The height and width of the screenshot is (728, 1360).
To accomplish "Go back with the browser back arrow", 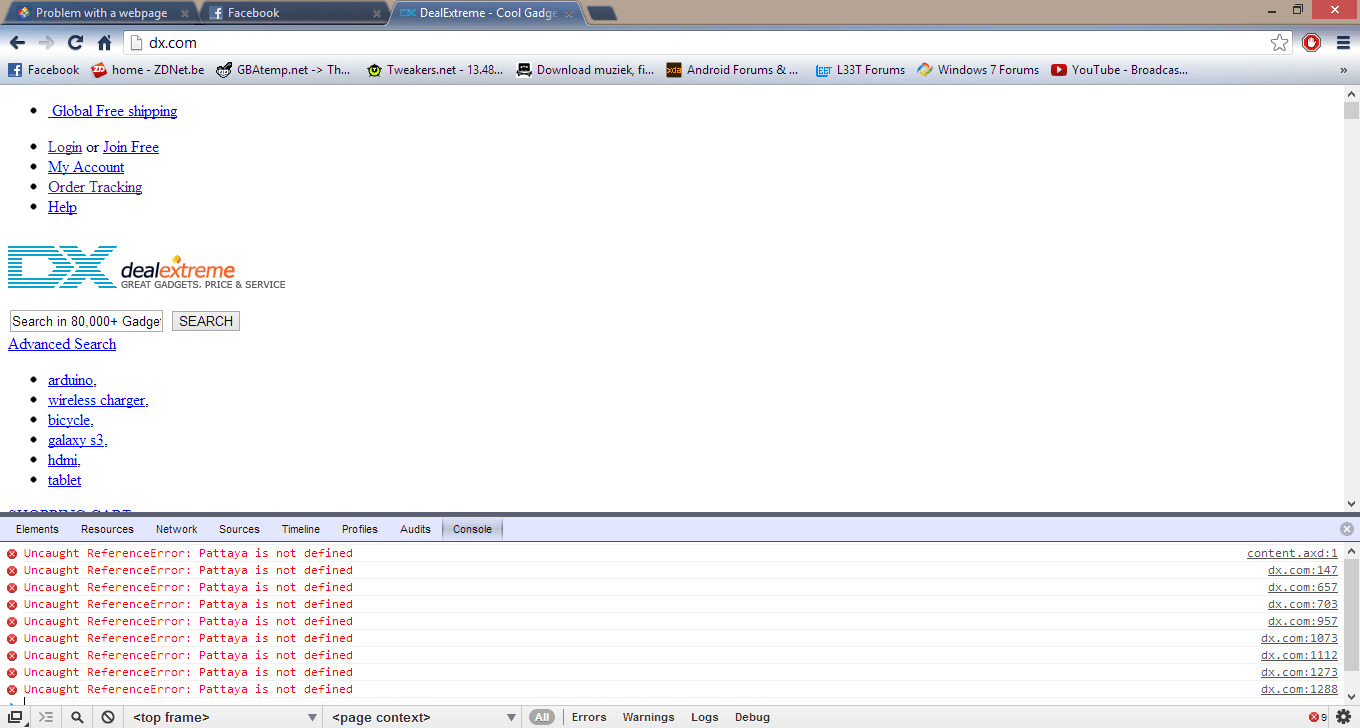I will pyautogui.click(x=17, y=43).
